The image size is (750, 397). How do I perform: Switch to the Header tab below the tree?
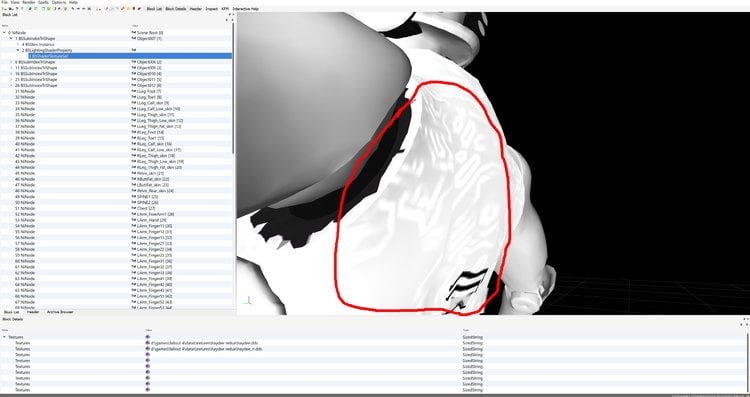point(33,312)
